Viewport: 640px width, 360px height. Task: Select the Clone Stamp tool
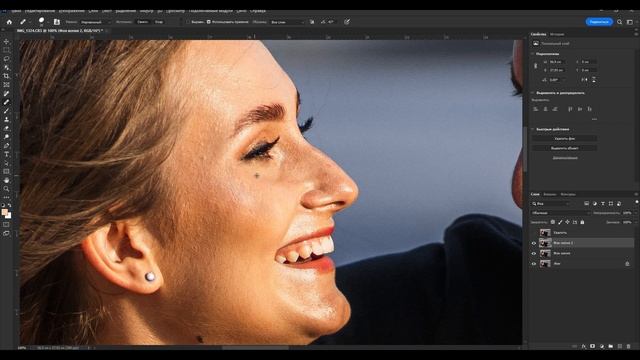[6, 119]
